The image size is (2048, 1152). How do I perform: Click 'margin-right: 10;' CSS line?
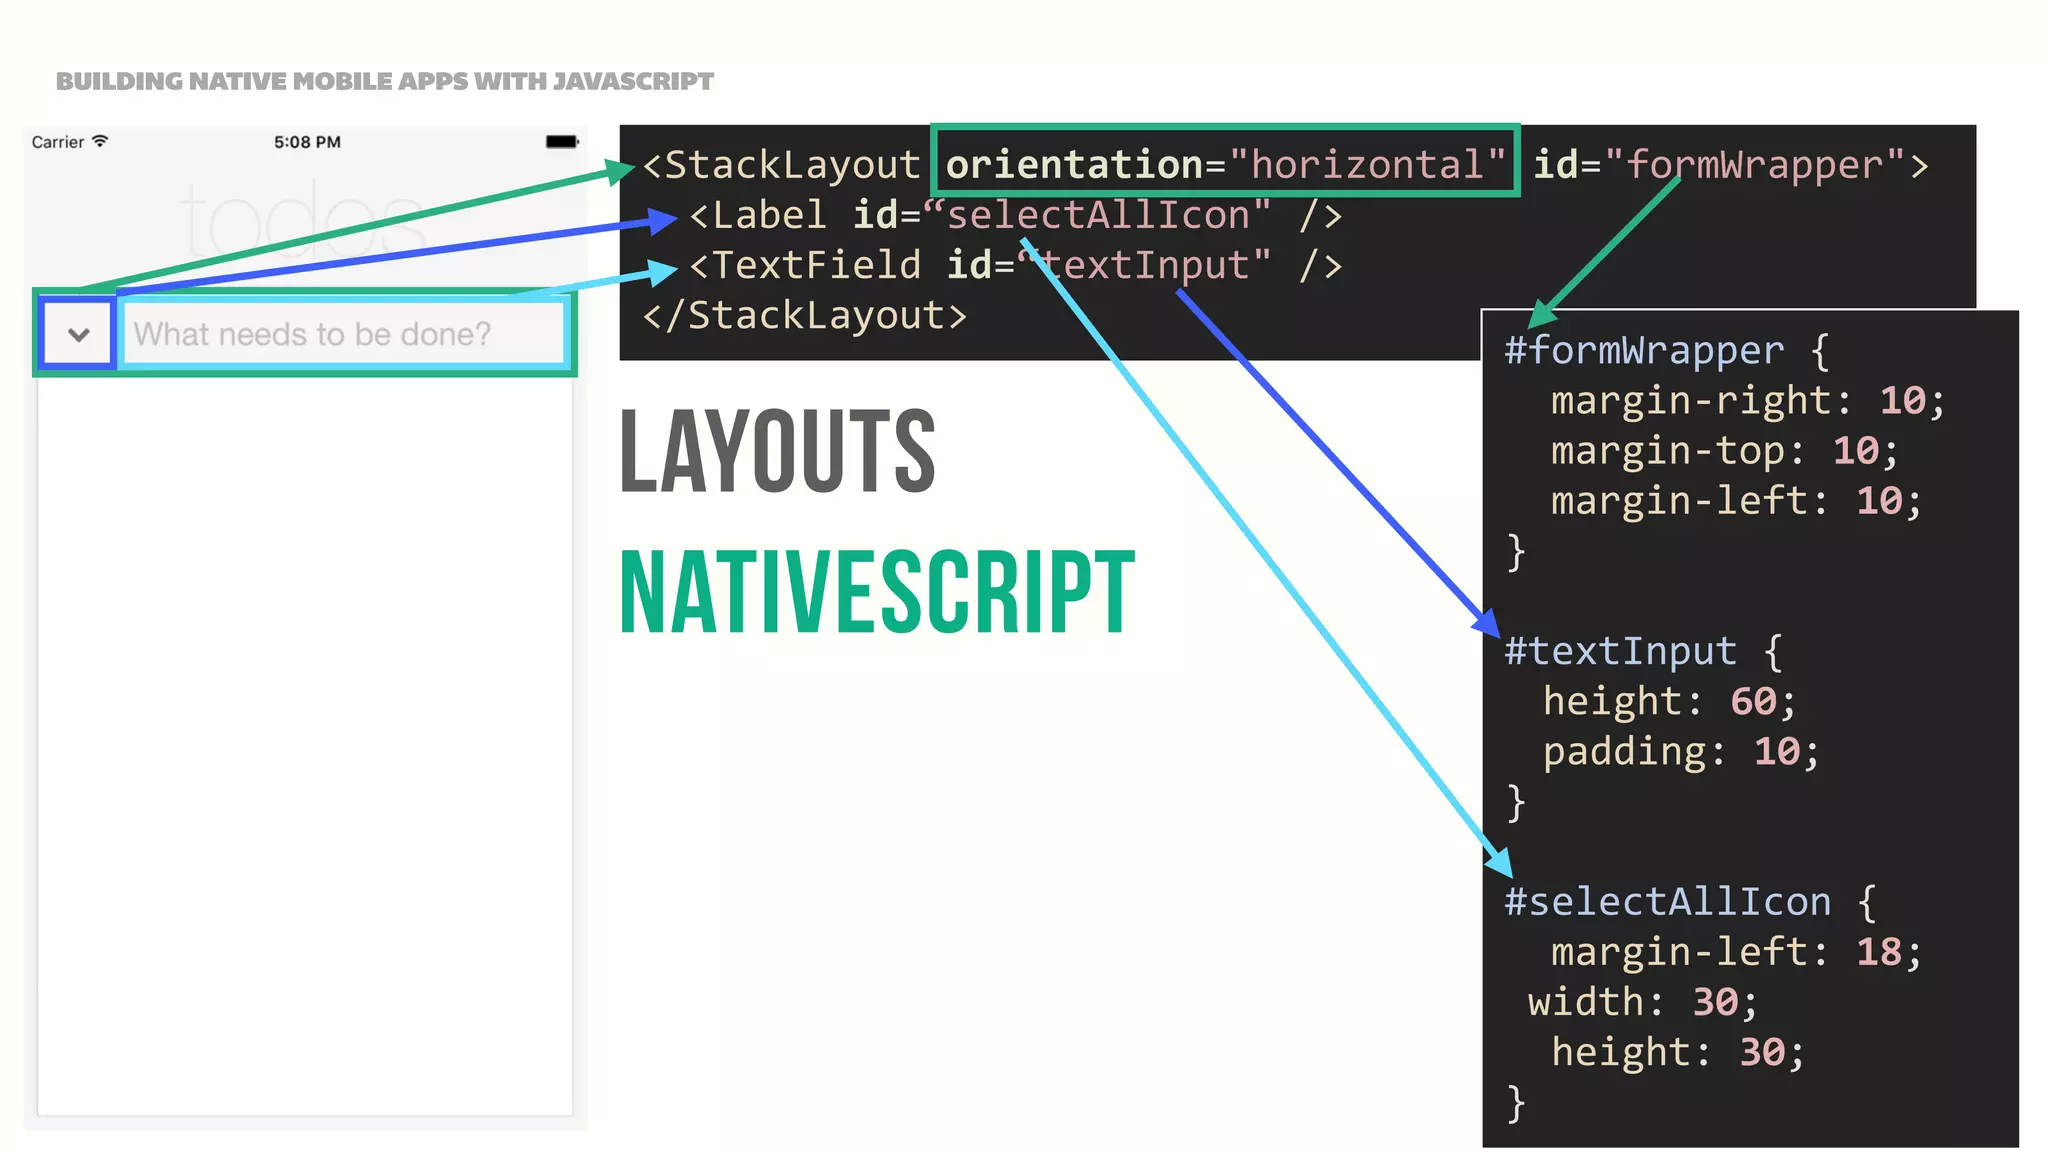point(1748,401)
